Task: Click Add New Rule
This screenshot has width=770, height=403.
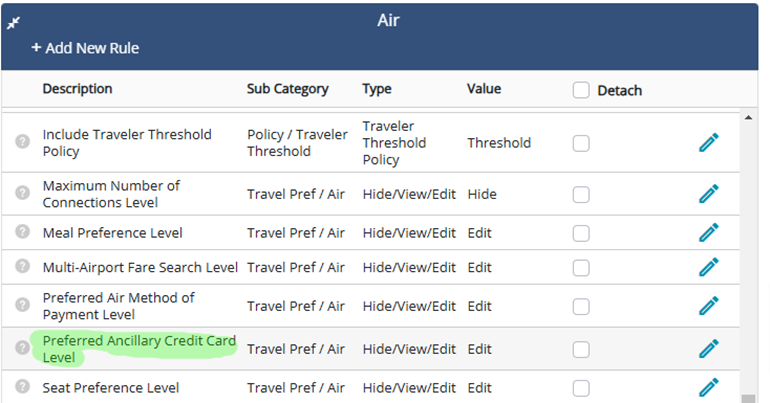Action: (85, 48)
